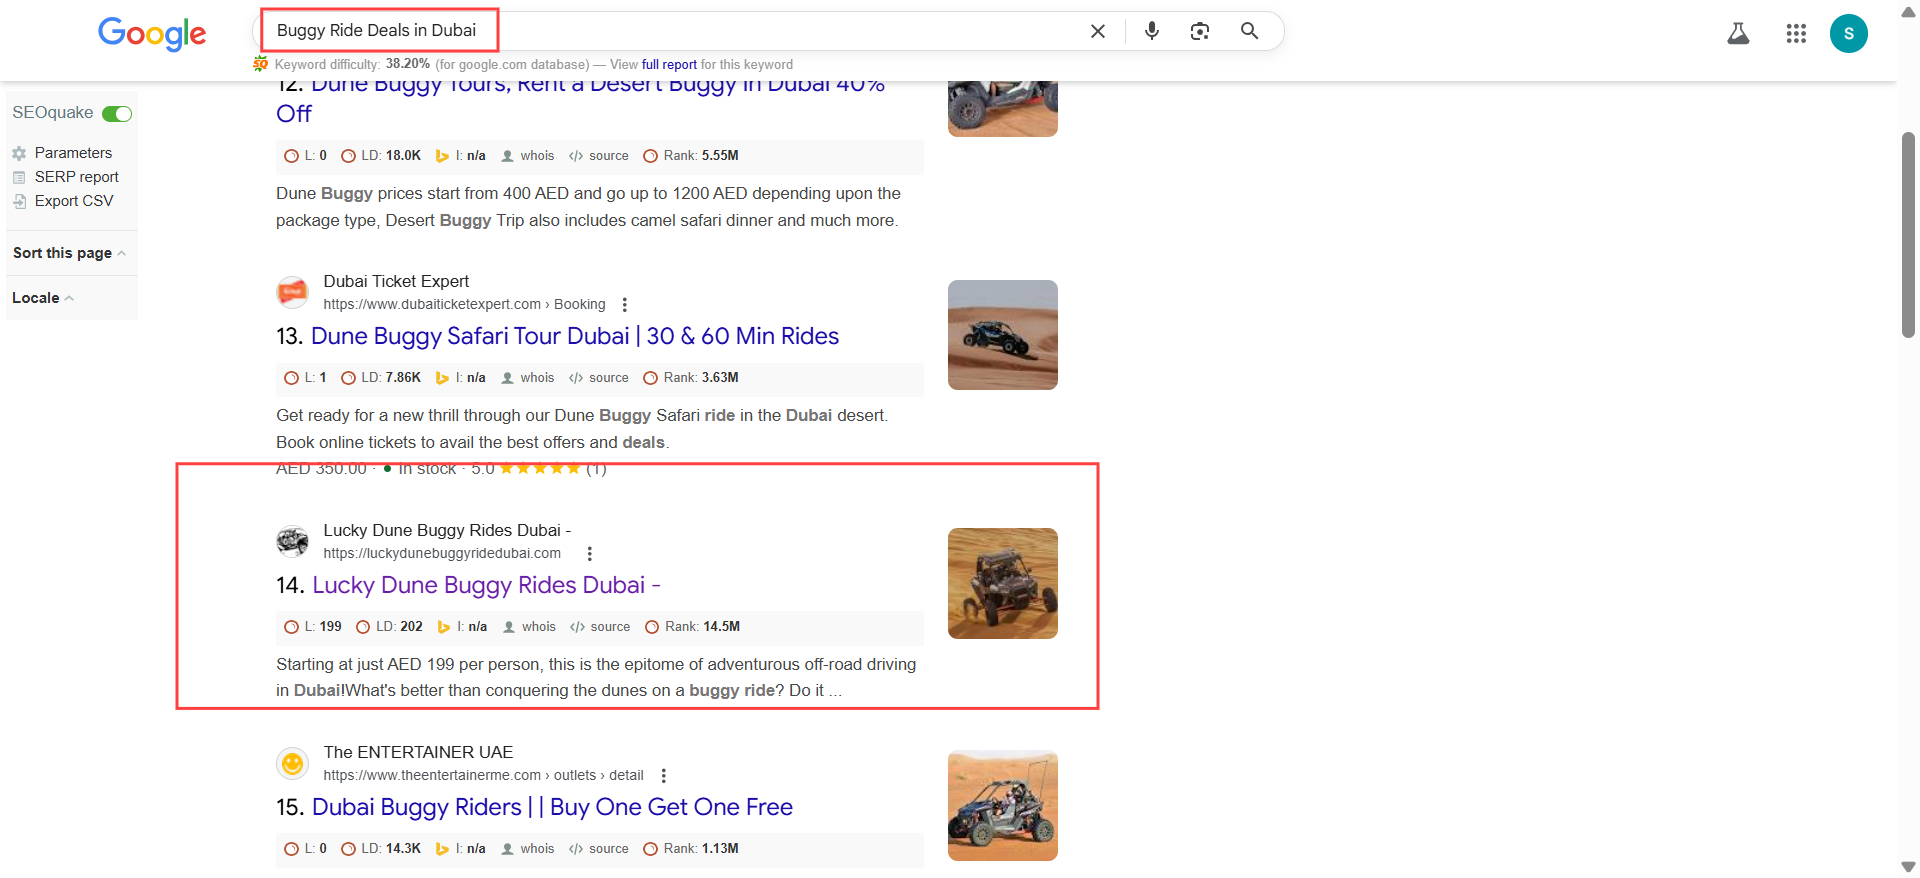1920x878 pixels.
Task: Click Lucky Dune Buggy site favicon
Action: (x=292, y=541)
